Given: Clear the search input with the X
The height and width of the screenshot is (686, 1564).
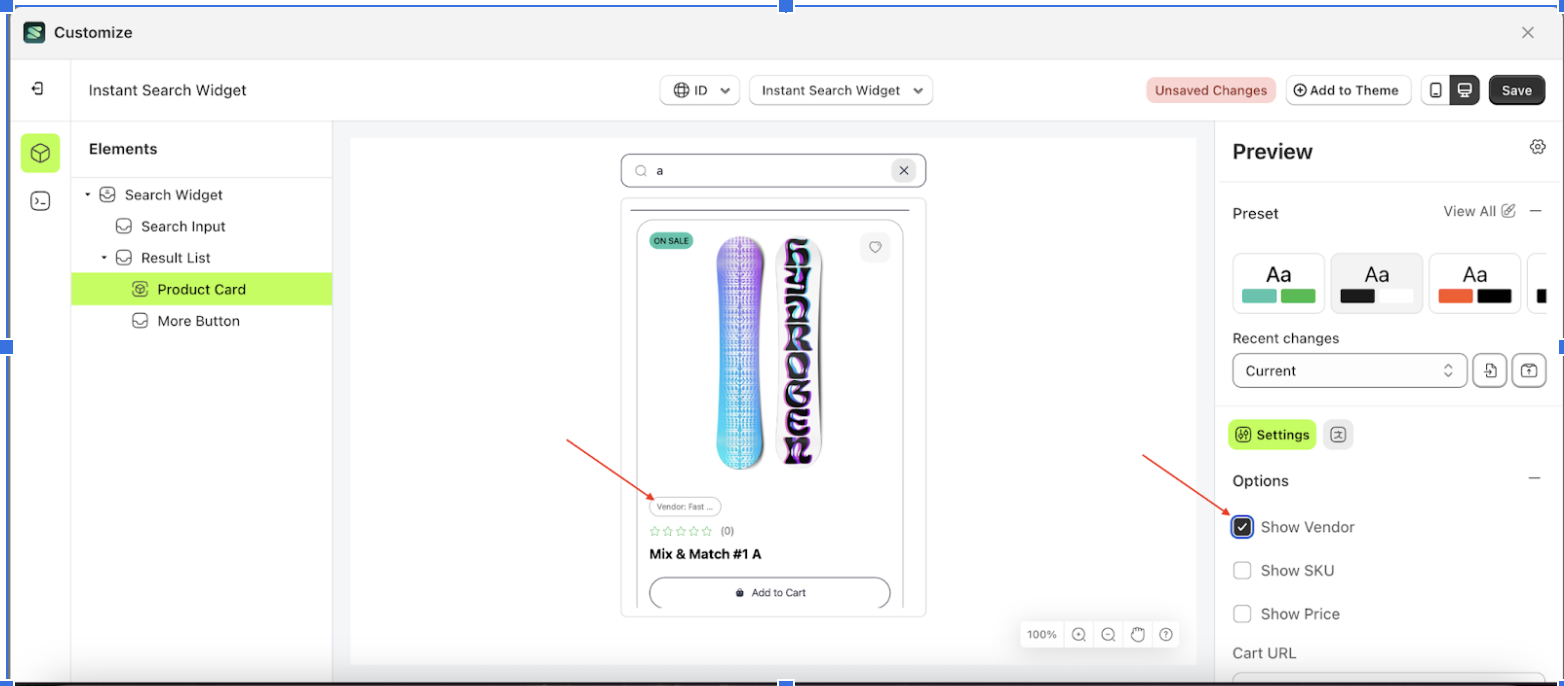Looking at the screenshot, I should (904, 170).
